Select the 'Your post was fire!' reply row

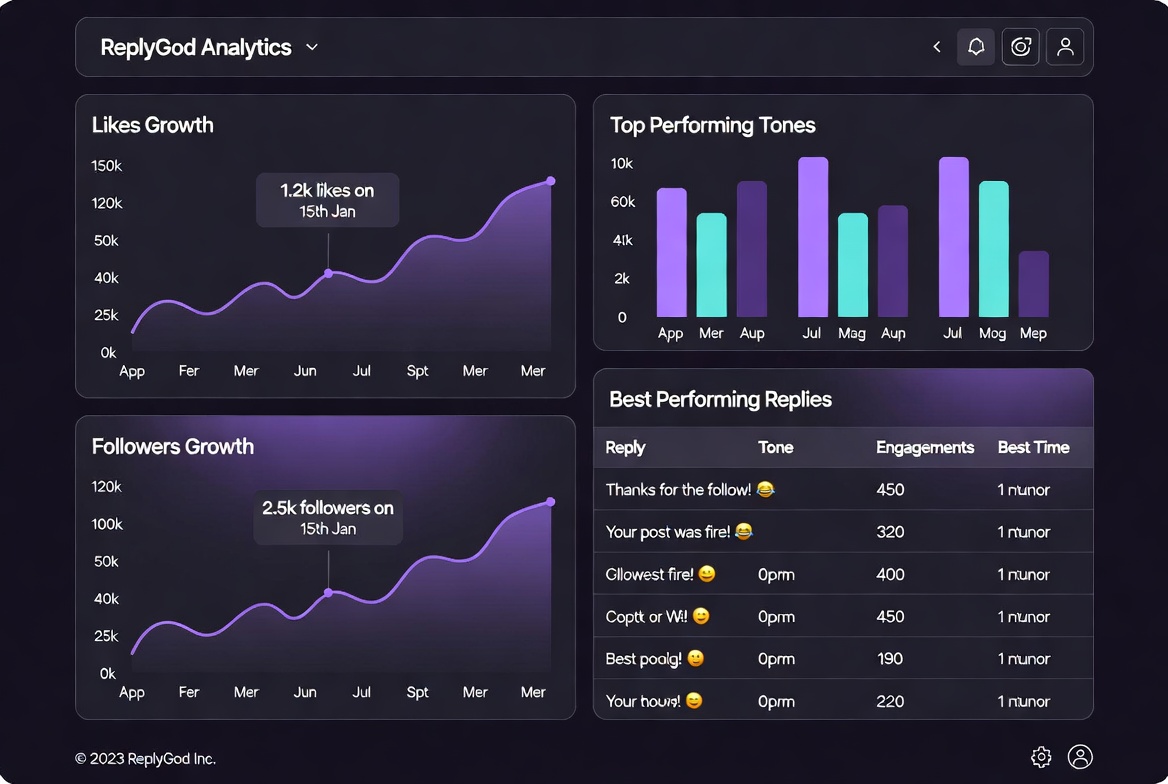(x=843, y=531)
